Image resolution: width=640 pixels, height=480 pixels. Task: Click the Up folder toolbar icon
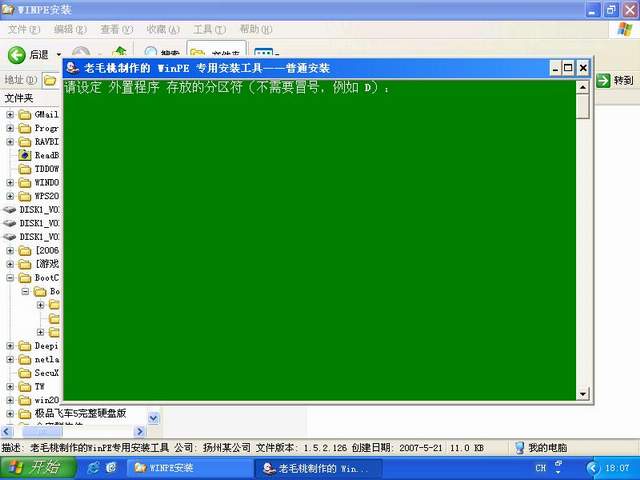(120, 51)
